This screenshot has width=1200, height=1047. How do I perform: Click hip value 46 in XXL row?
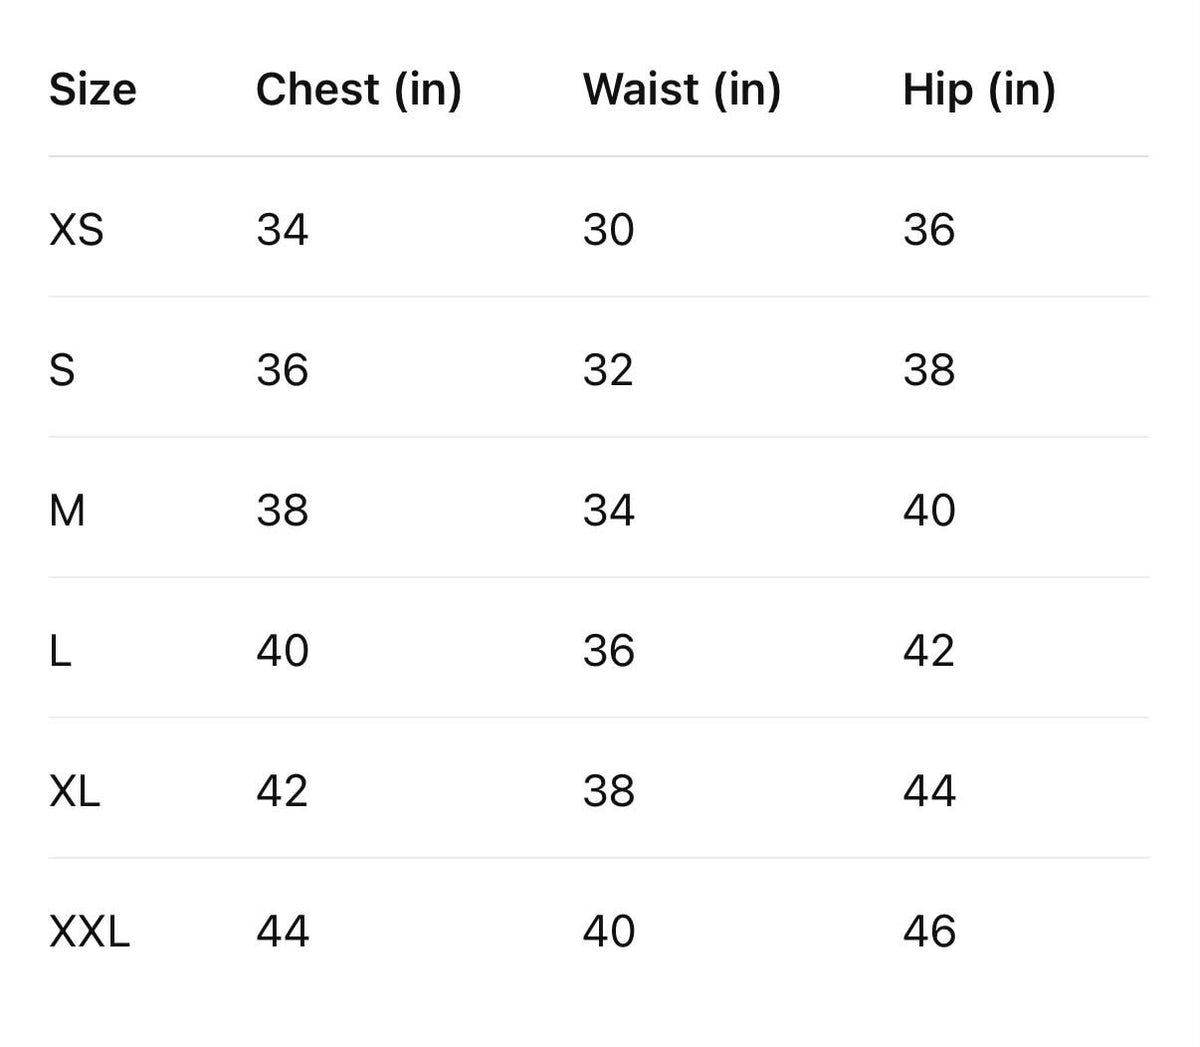pyautogui.click(x=929, y=931)
